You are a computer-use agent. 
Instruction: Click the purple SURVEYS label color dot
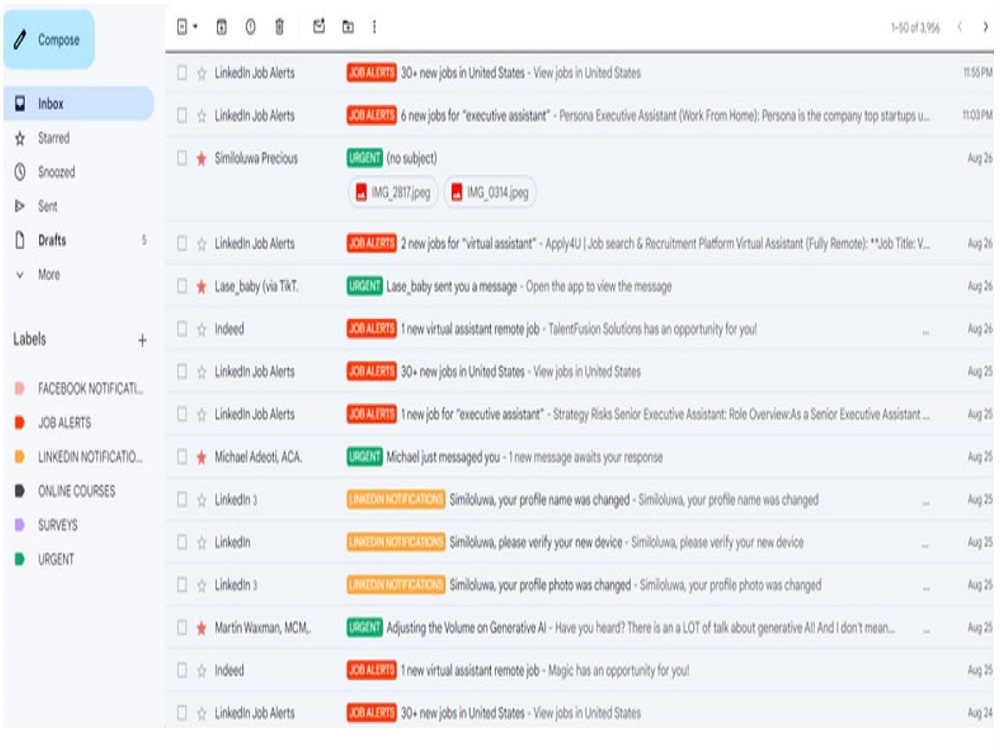[x=19, y=526]
